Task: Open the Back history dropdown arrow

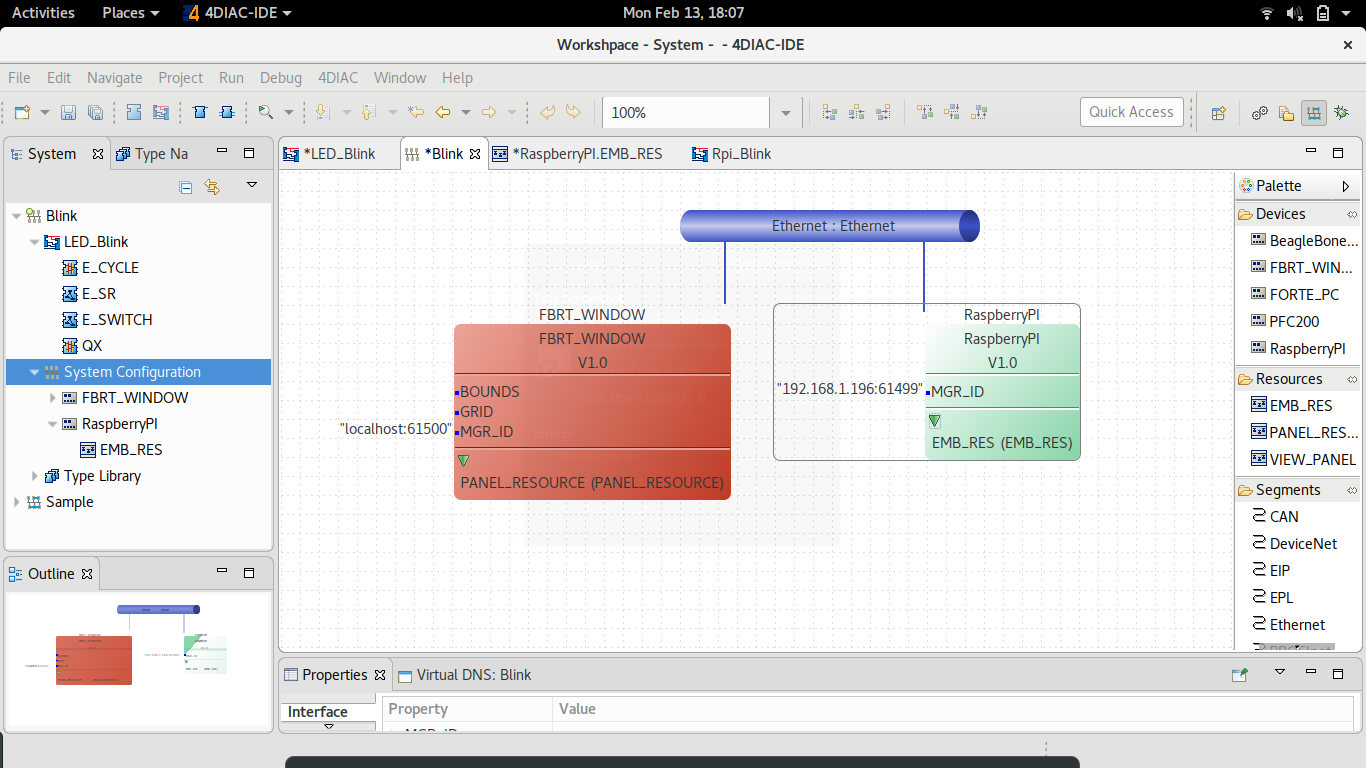Action: click(x=465, y=113)
